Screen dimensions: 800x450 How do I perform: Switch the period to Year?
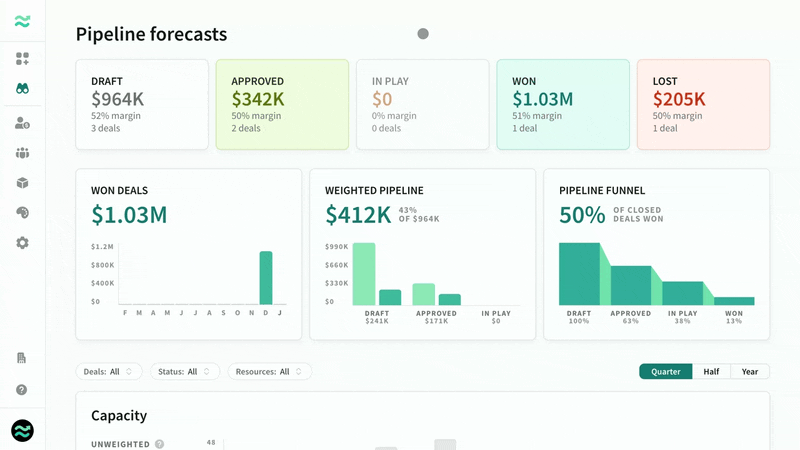coord(750,371)
